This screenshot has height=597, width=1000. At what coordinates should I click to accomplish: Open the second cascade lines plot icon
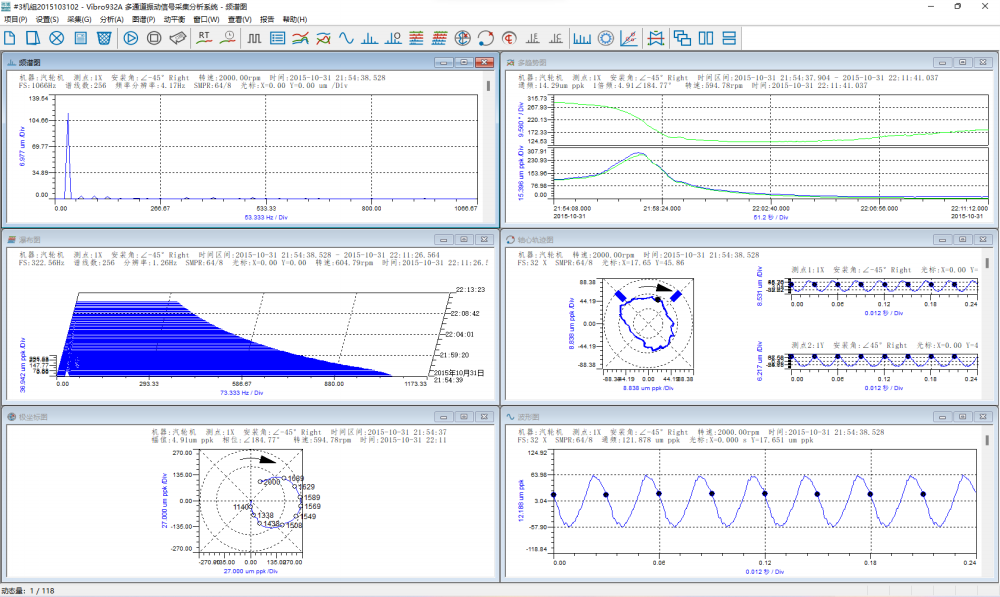[439, 38]
